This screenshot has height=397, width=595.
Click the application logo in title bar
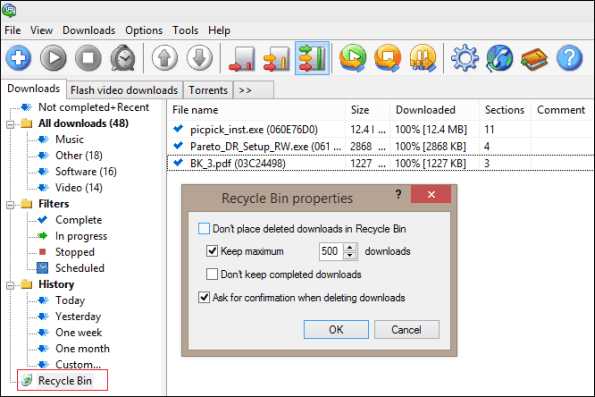(9, 10)
